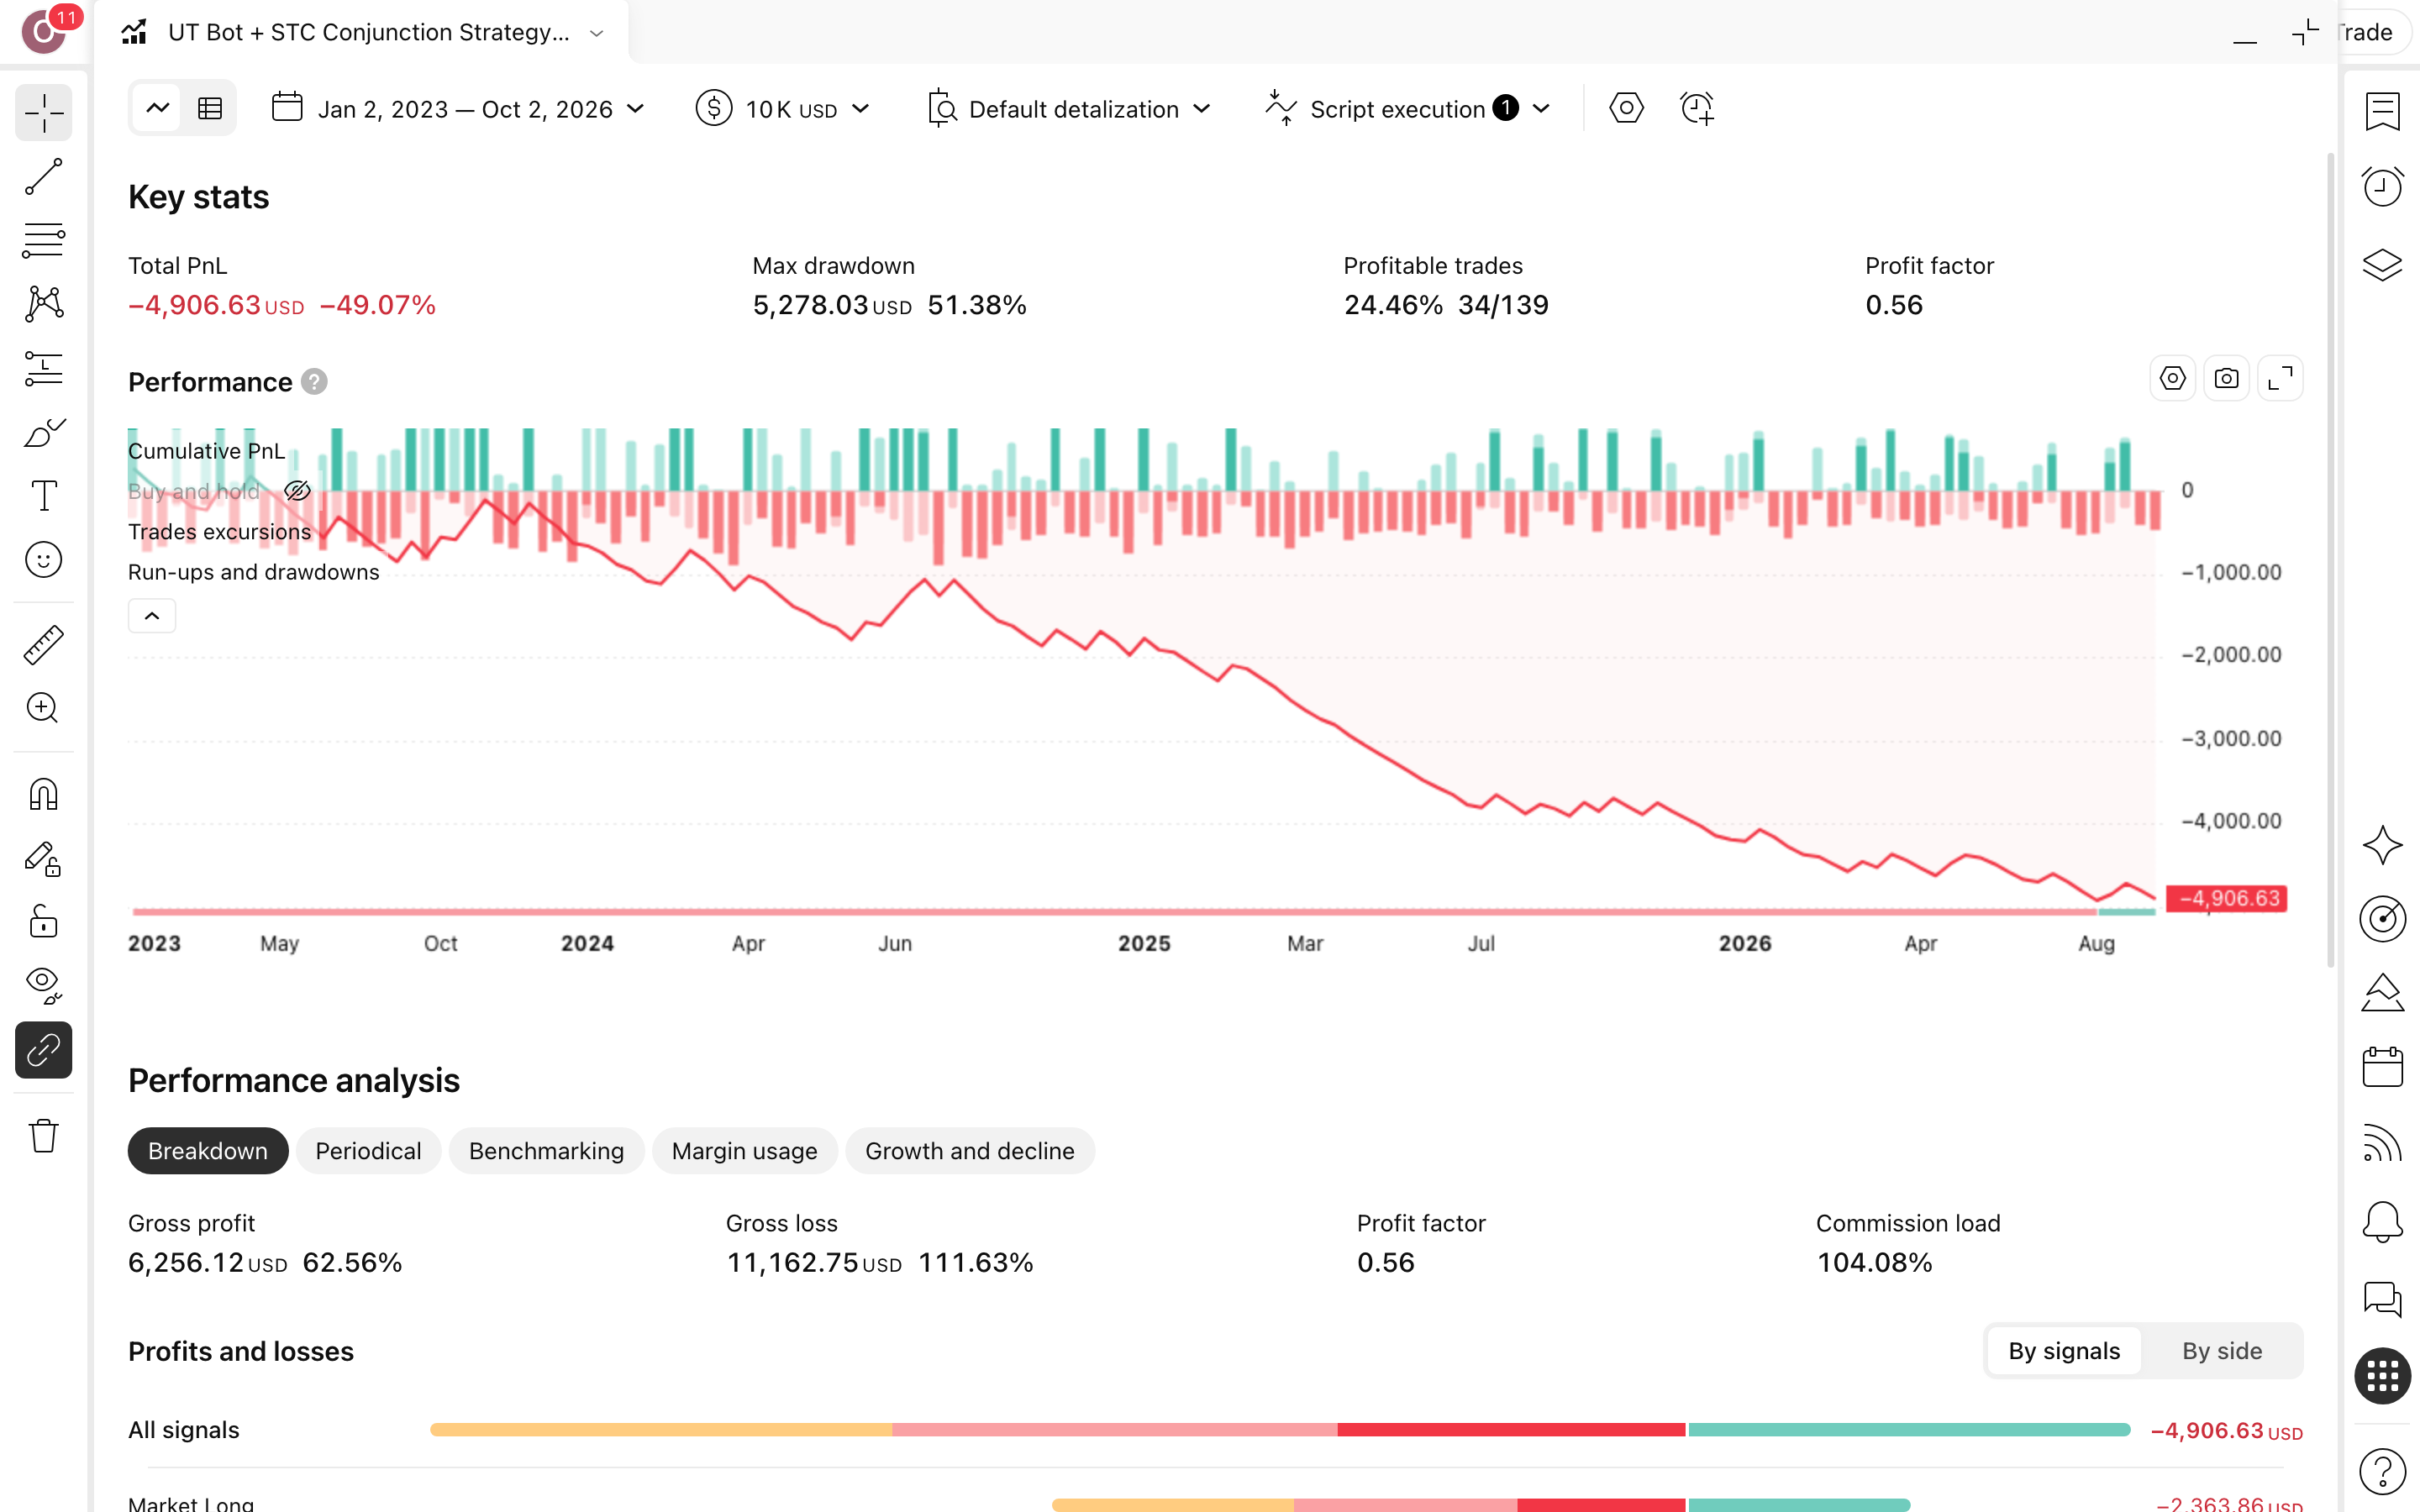Select the trend line drawing tool
Viewport: 2420px width, 1512px height.
pos(44,176)
